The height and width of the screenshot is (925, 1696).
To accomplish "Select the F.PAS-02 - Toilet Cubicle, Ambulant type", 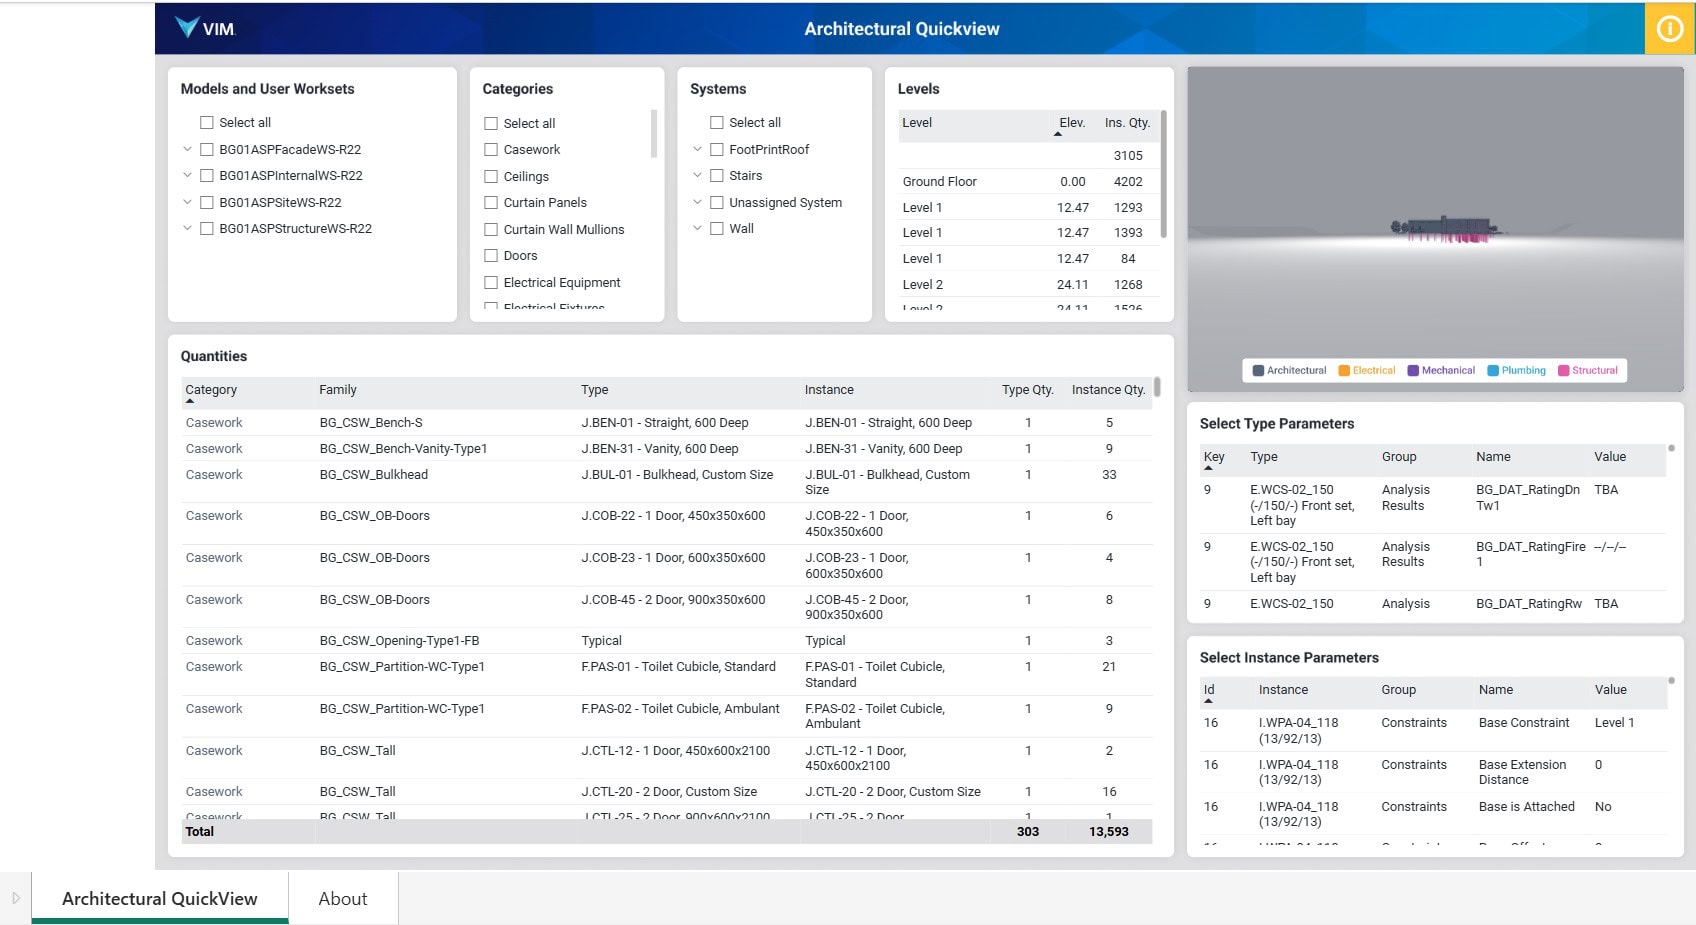I will (680, 709).
